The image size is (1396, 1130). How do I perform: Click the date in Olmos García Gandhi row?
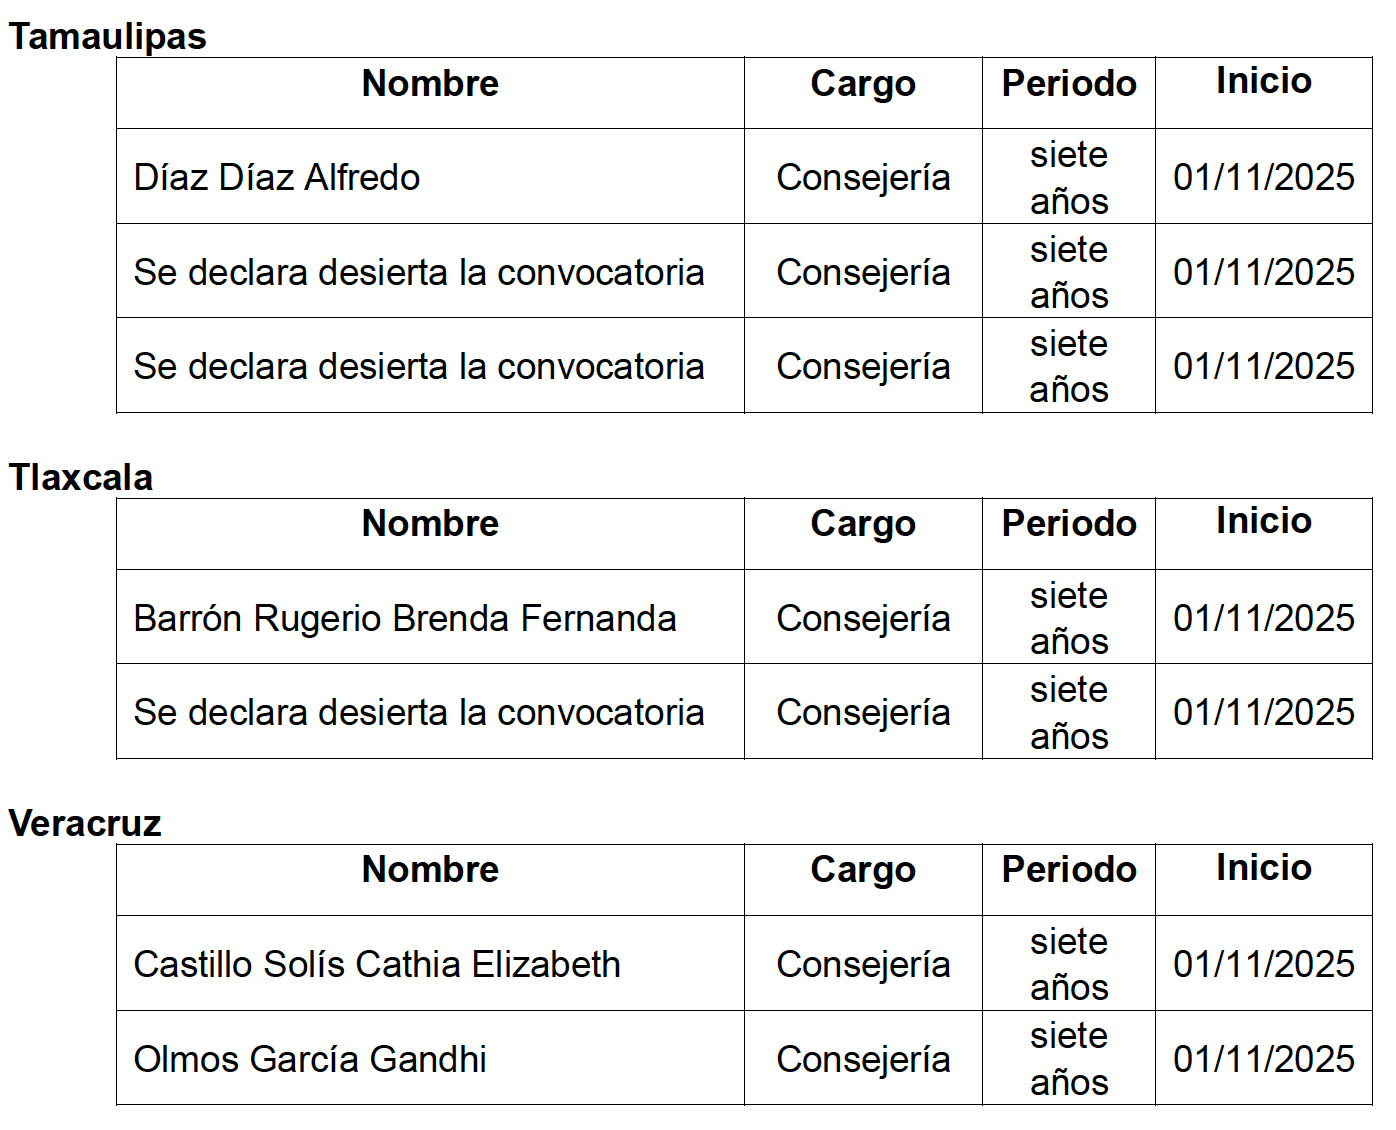pyautogui.click(x=1264, y=1059)
